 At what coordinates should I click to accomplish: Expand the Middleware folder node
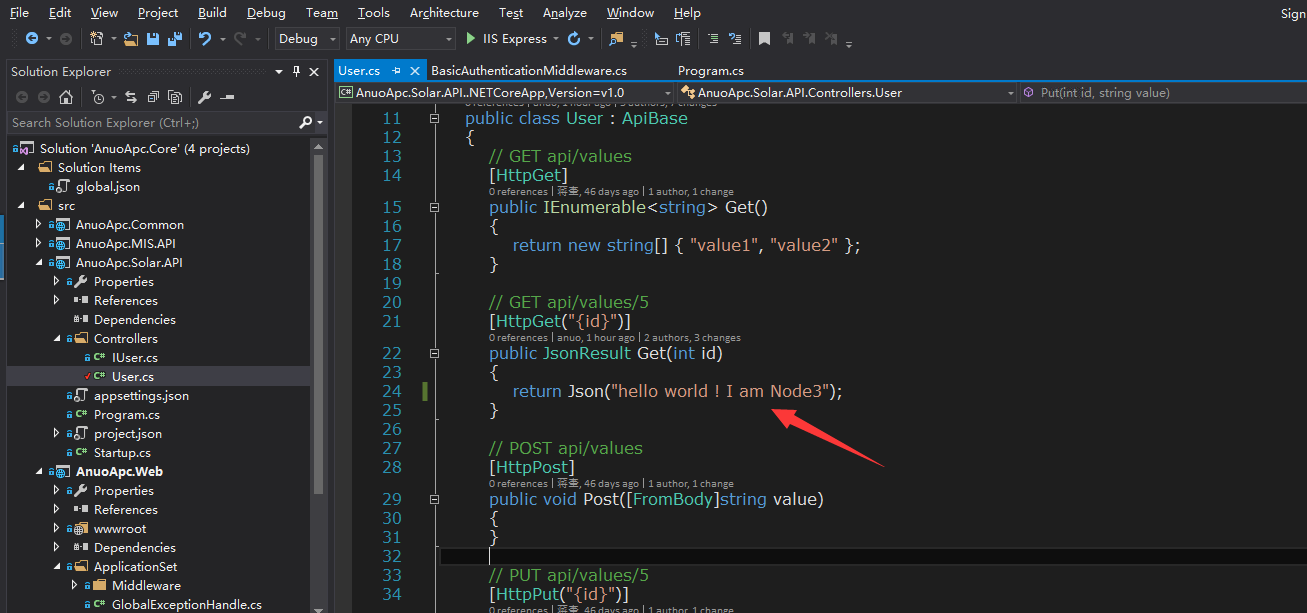click(x=75, y=585)
